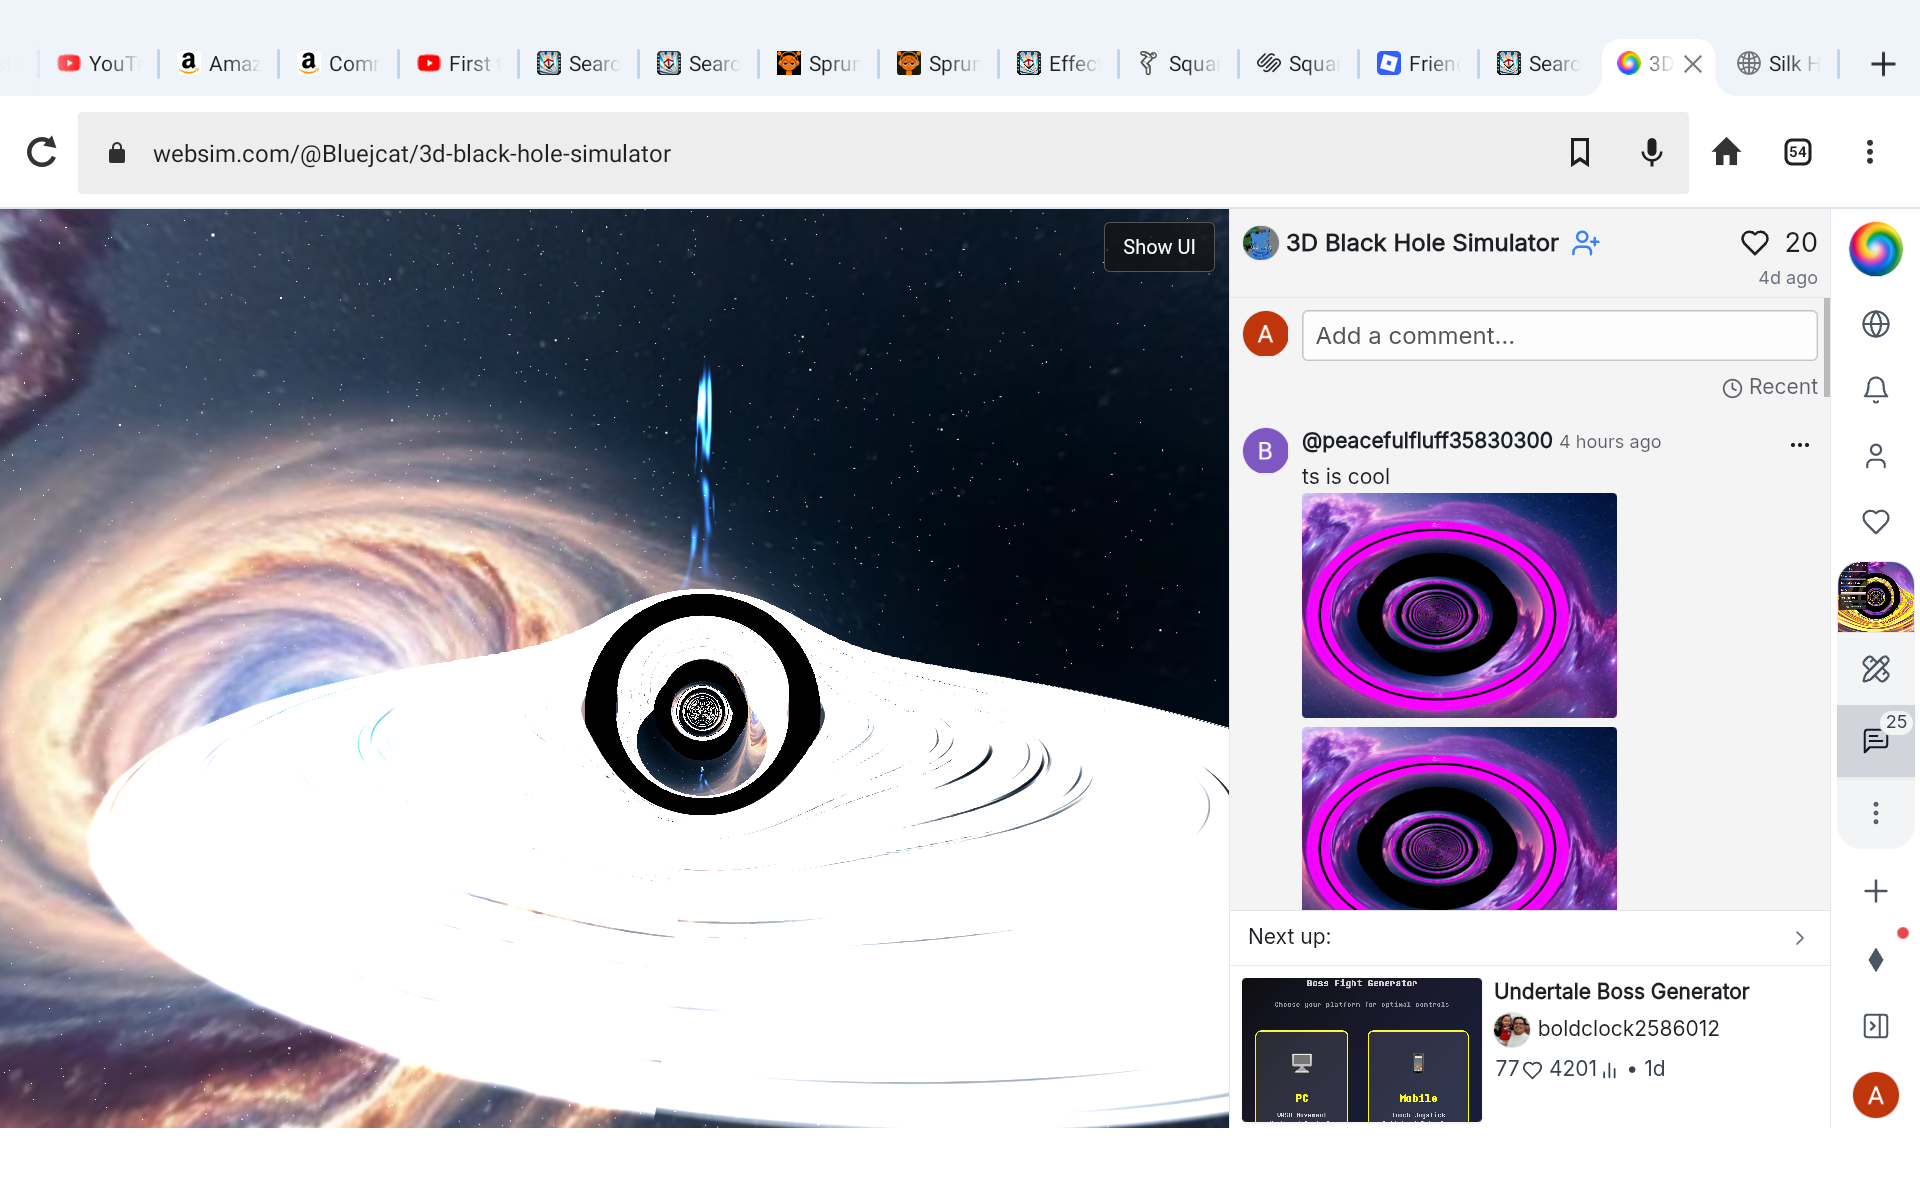This screenshot has width=1920, height=1200.
Task: Expand the Next up section chevron
Action: [x=1799, y=938]
